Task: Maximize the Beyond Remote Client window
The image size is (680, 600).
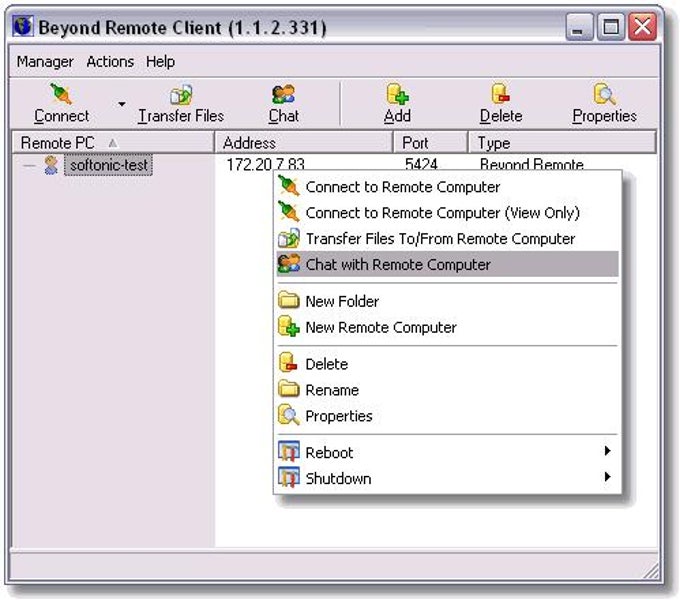Action: point(611,27)
